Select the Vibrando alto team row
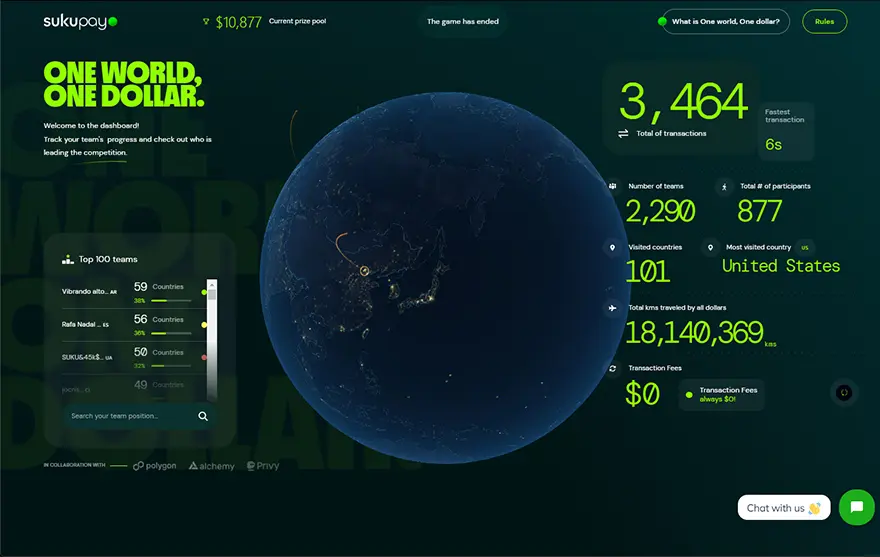 [134, 292]
